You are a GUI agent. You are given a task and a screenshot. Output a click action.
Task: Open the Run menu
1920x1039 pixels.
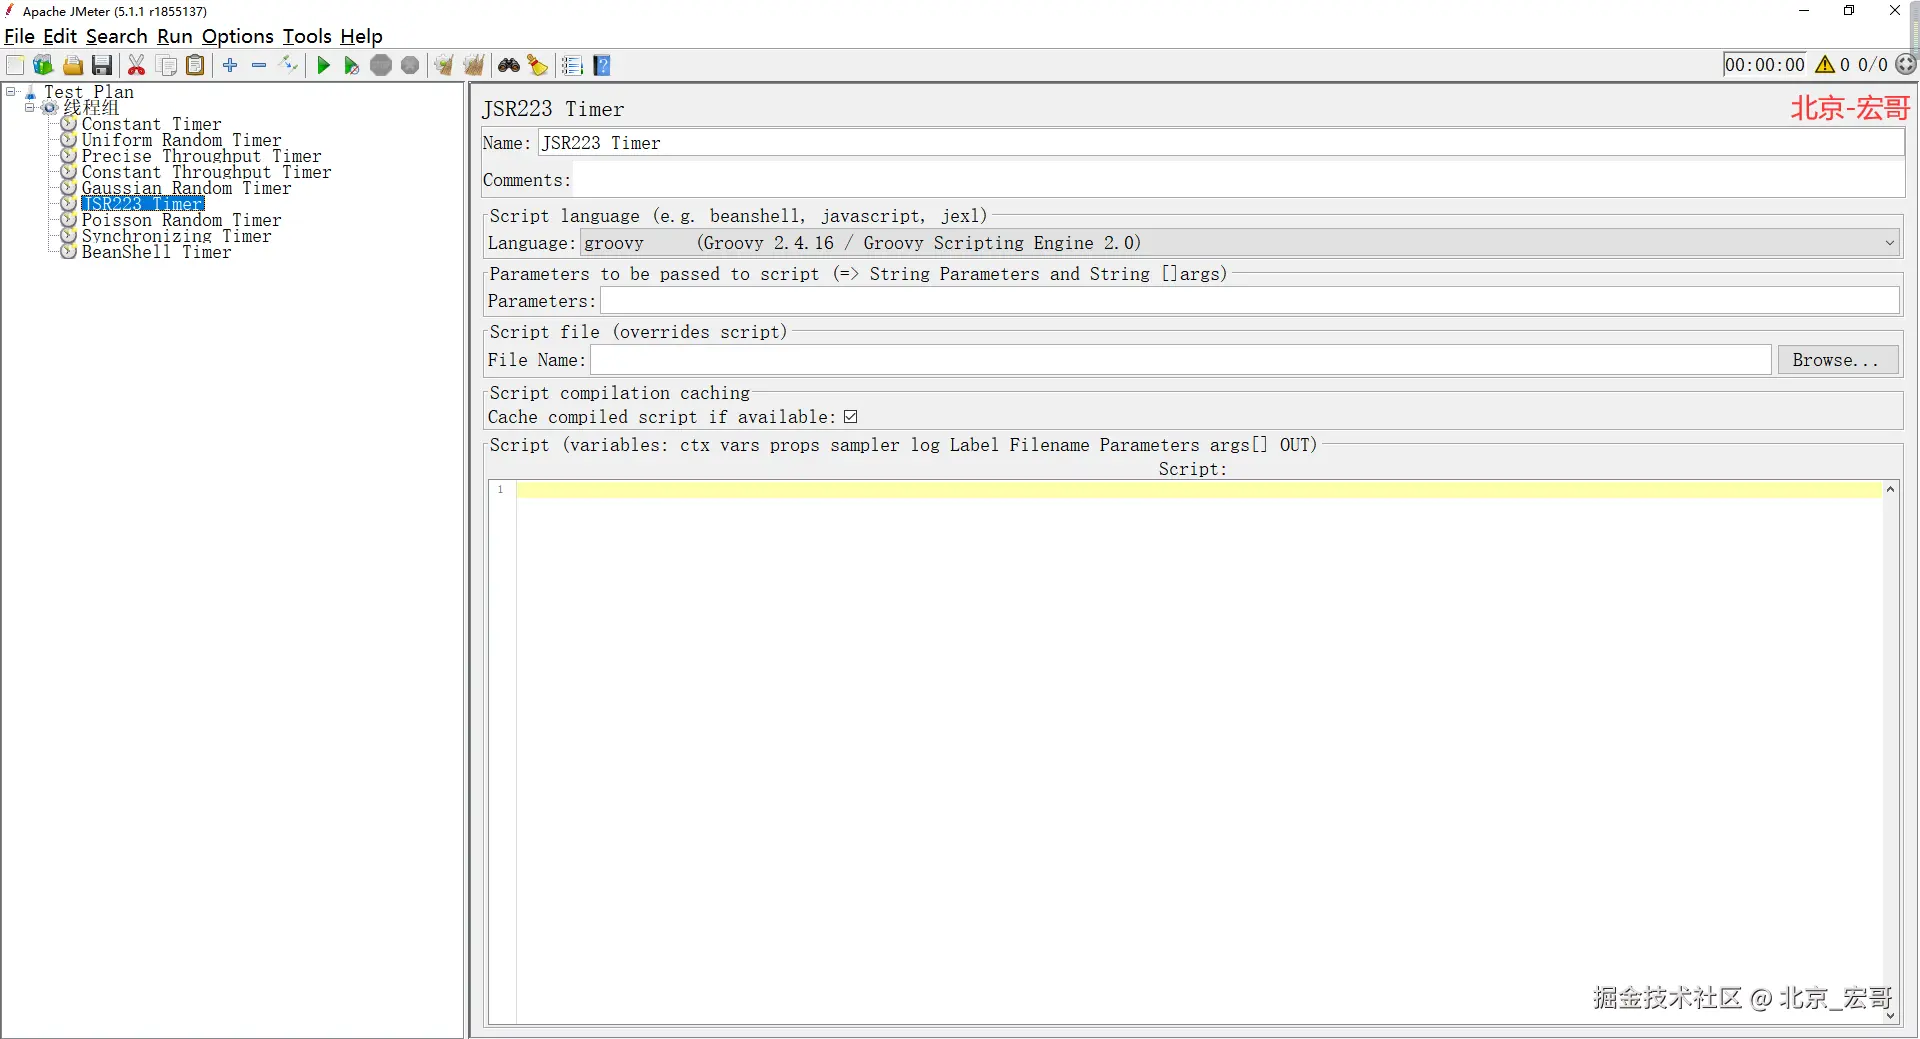click(175, 36)
